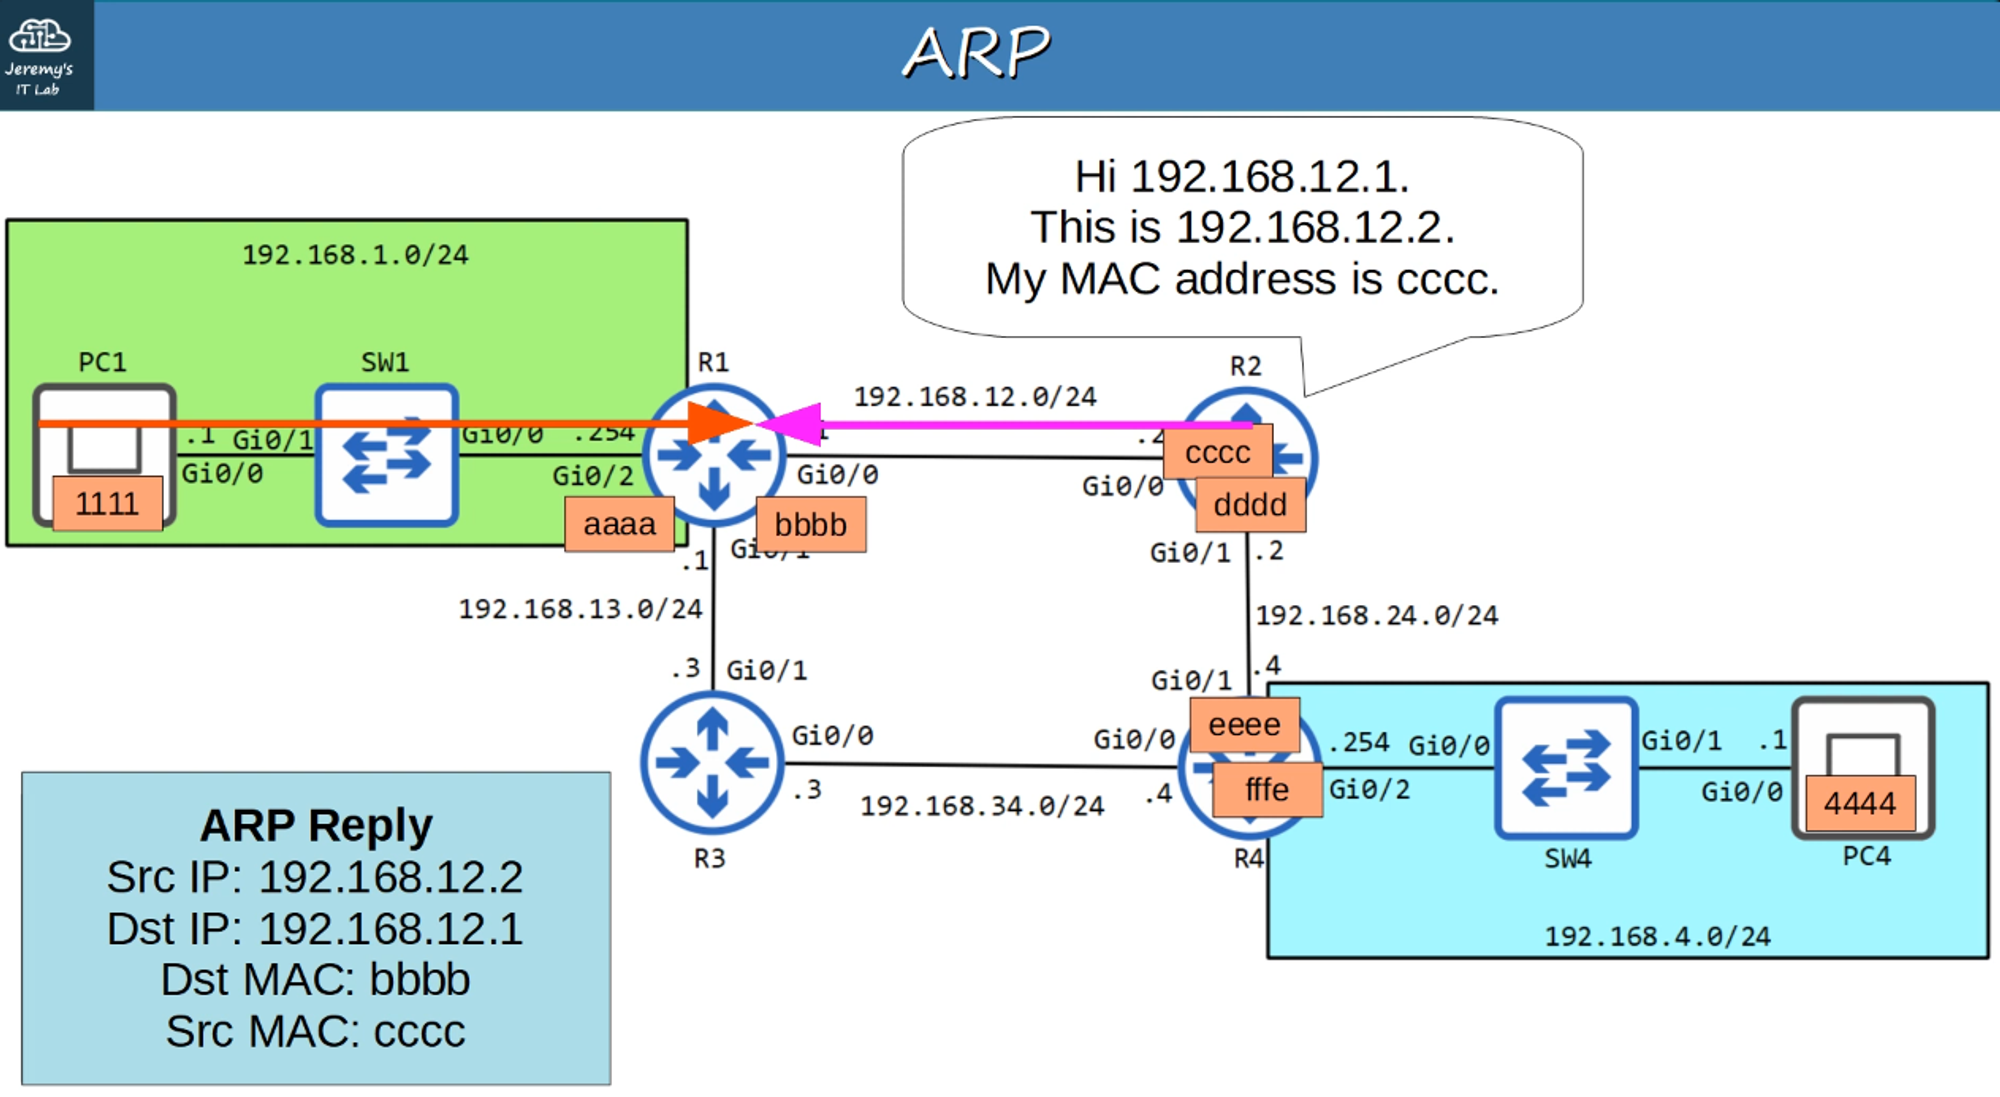Click the R2 speech bubble text
Screen dimensions: 2000x1097
click(x=1241, y=228)
